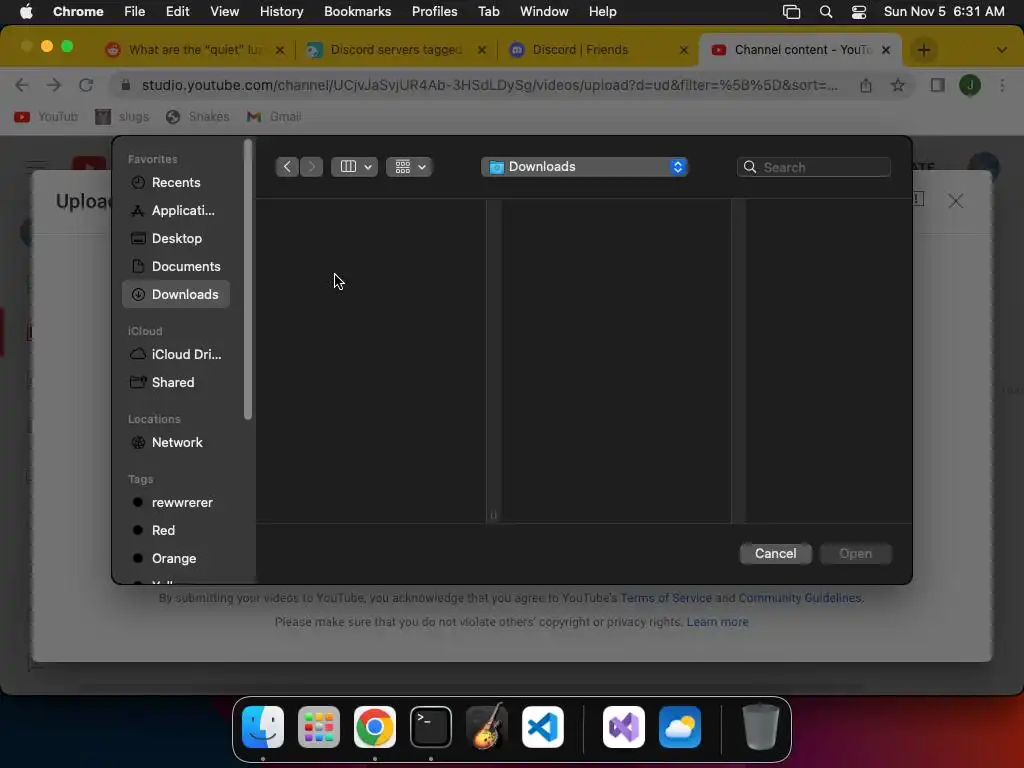Go back in the file dialog
The height and width of the screenshot is (768, 1024).
click(287, 167)
